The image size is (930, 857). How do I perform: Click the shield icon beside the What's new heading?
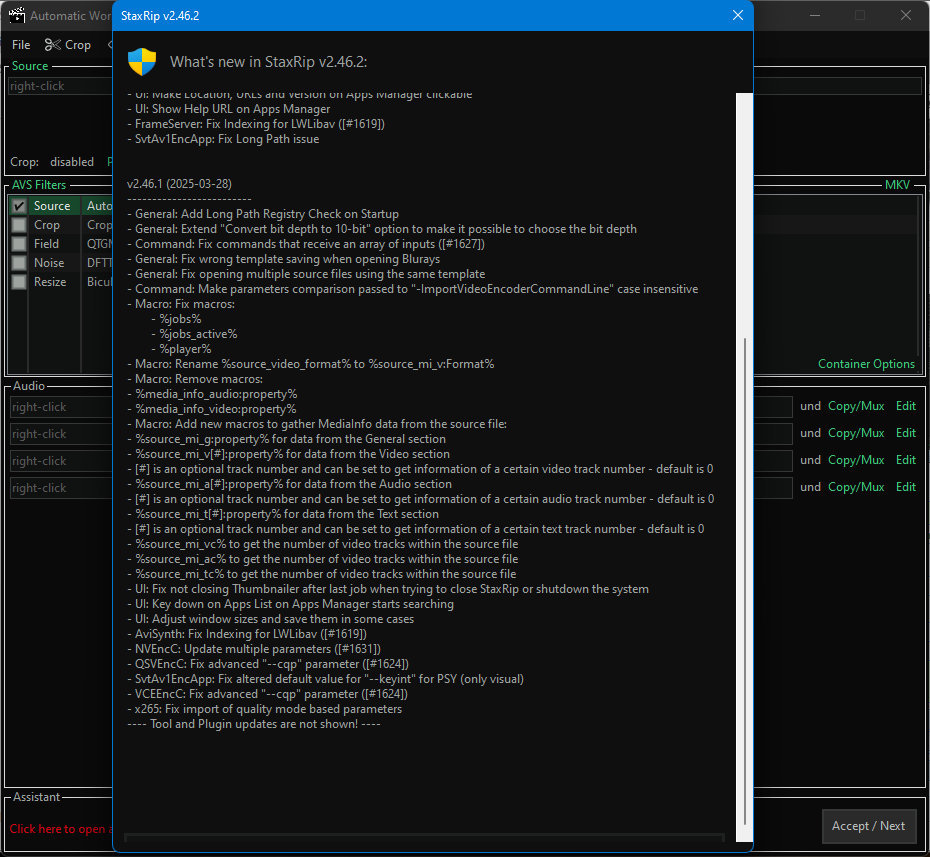click(x=142, y=62)
